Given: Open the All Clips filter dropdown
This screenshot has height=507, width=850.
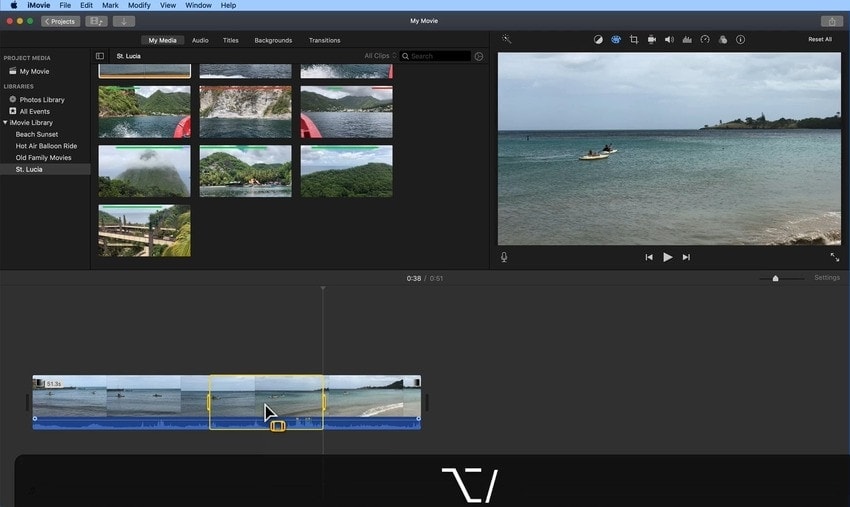Looking at the screenshot, I should (x=380, y=56).
